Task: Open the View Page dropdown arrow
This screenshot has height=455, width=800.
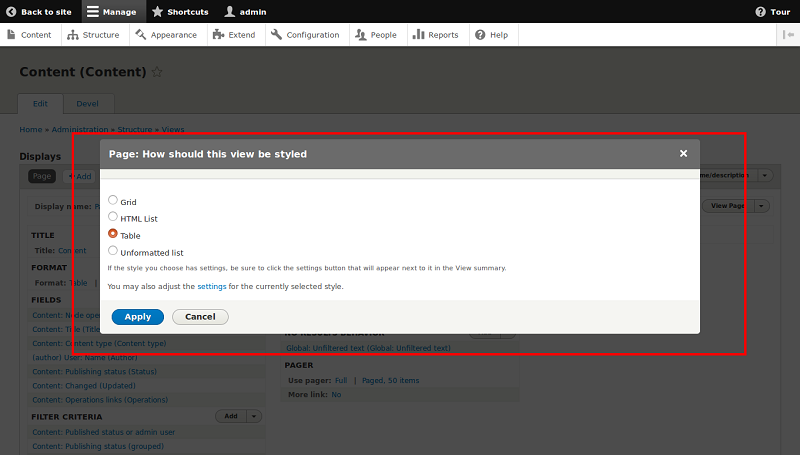Action: (x=762, y=205)
